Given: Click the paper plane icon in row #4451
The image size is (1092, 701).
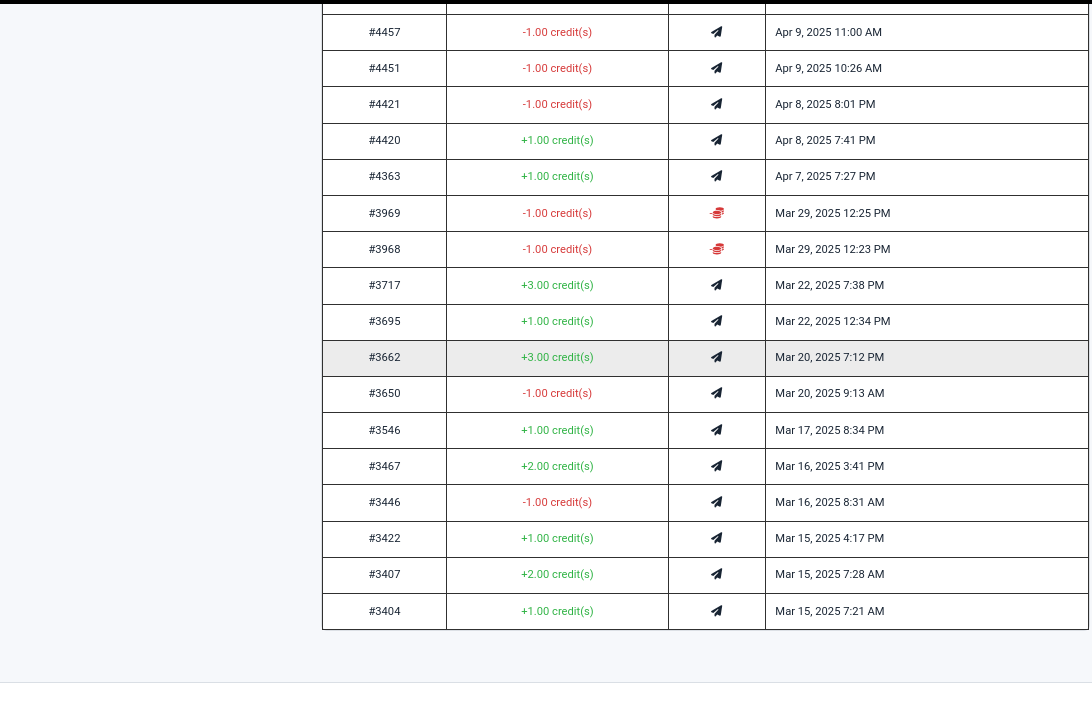Looking at the screenshot, I should tap(717, 68).
